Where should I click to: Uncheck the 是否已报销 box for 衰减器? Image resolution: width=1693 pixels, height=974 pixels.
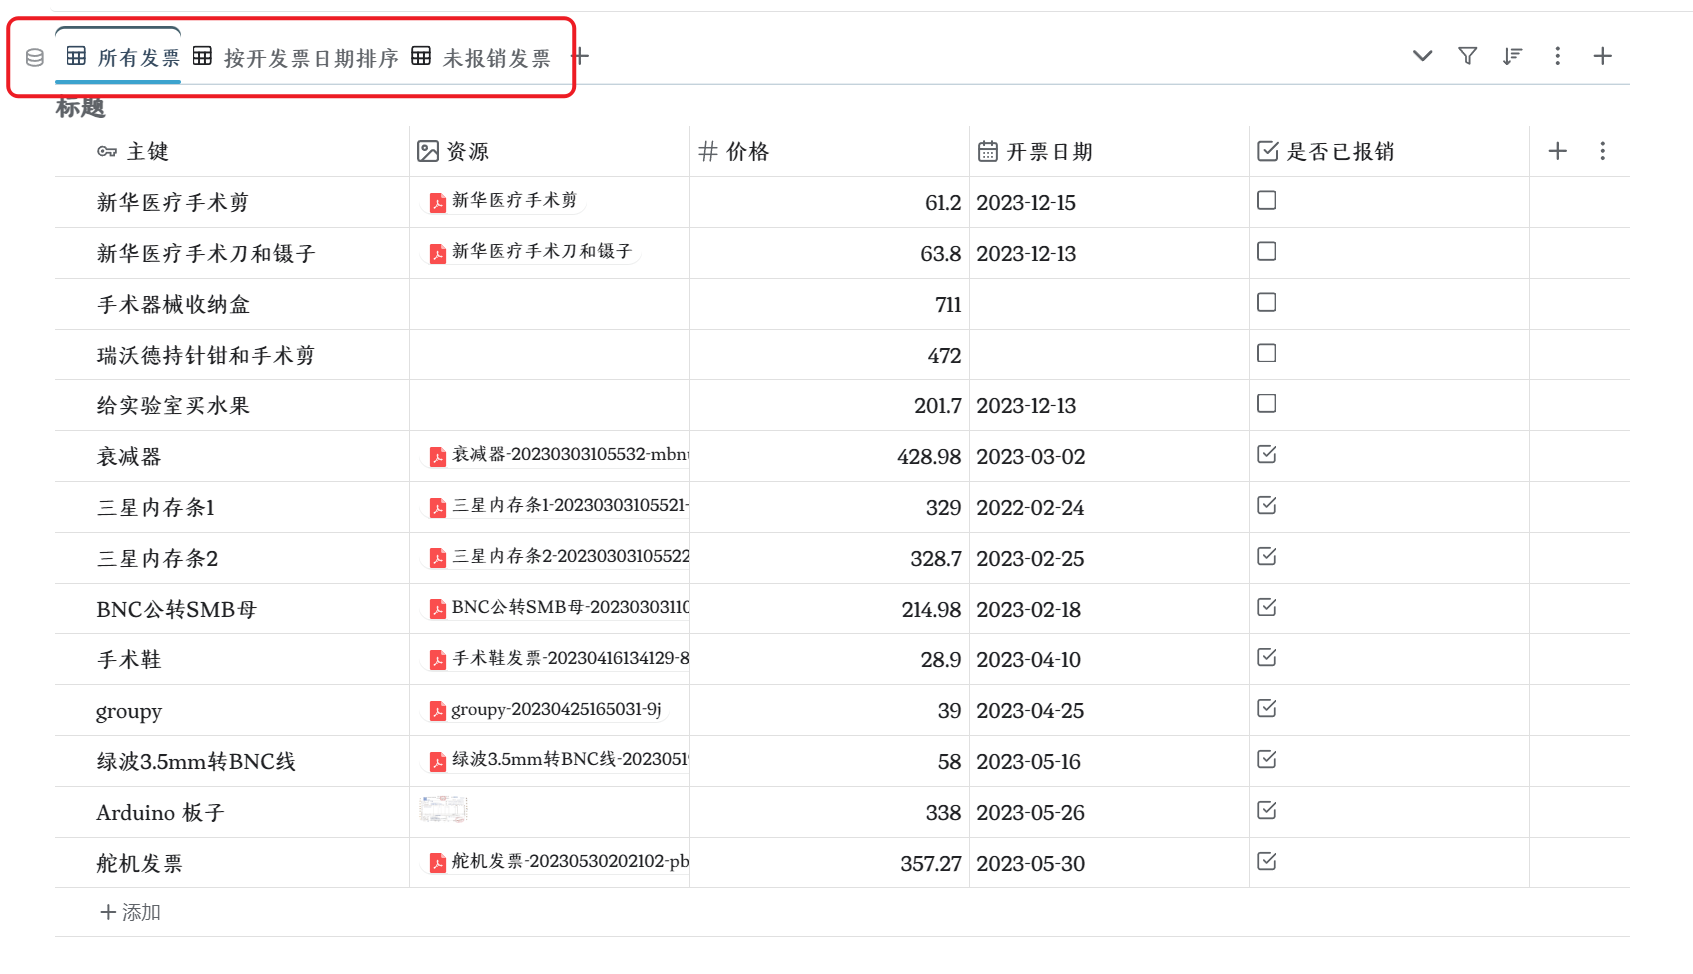(x=1267, y=454)
